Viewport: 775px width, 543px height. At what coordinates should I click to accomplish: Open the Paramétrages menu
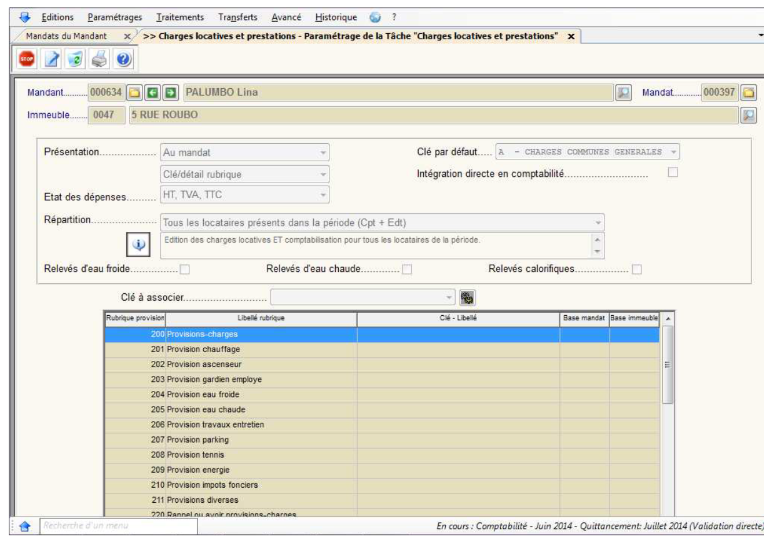point(114,17)
